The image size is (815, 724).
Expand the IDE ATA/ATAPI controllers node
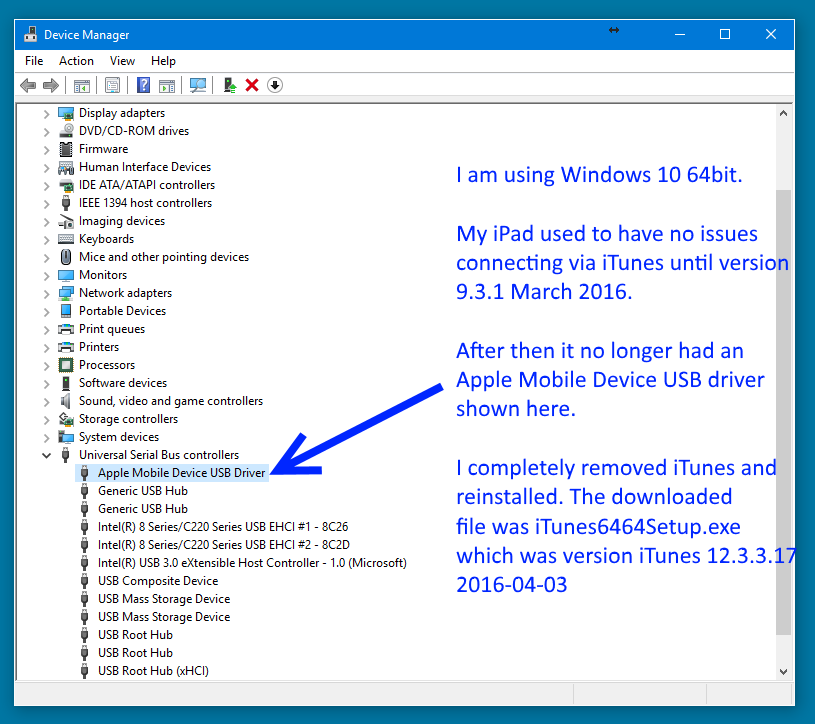(x=46, y=186)
